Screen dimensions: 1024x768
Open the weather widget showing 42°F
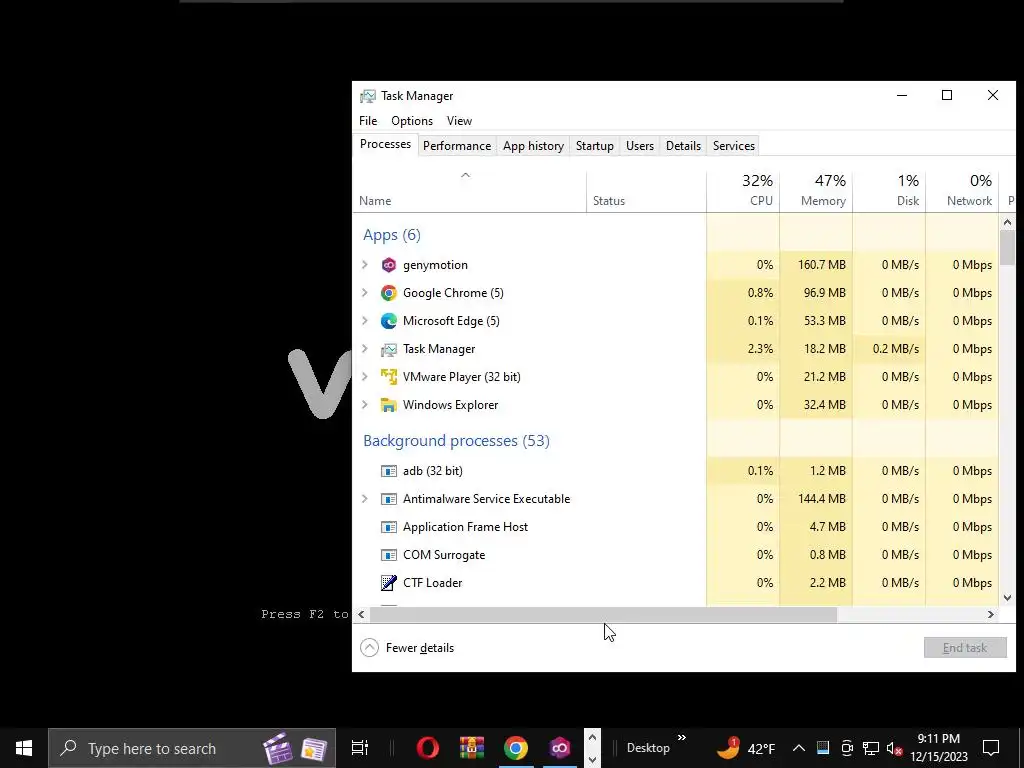pos(746,748)
